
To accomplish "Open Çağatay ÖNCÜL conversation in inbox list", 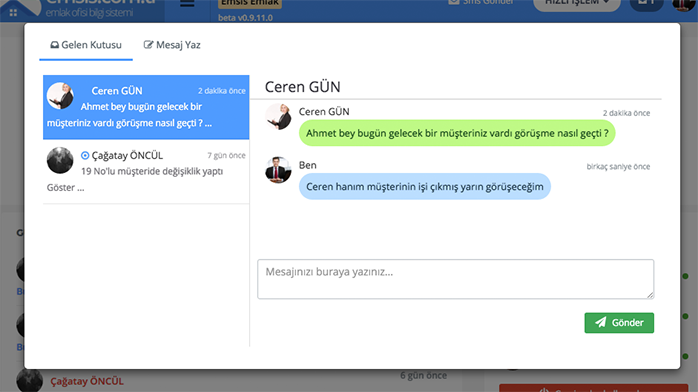I will point(146,172).
